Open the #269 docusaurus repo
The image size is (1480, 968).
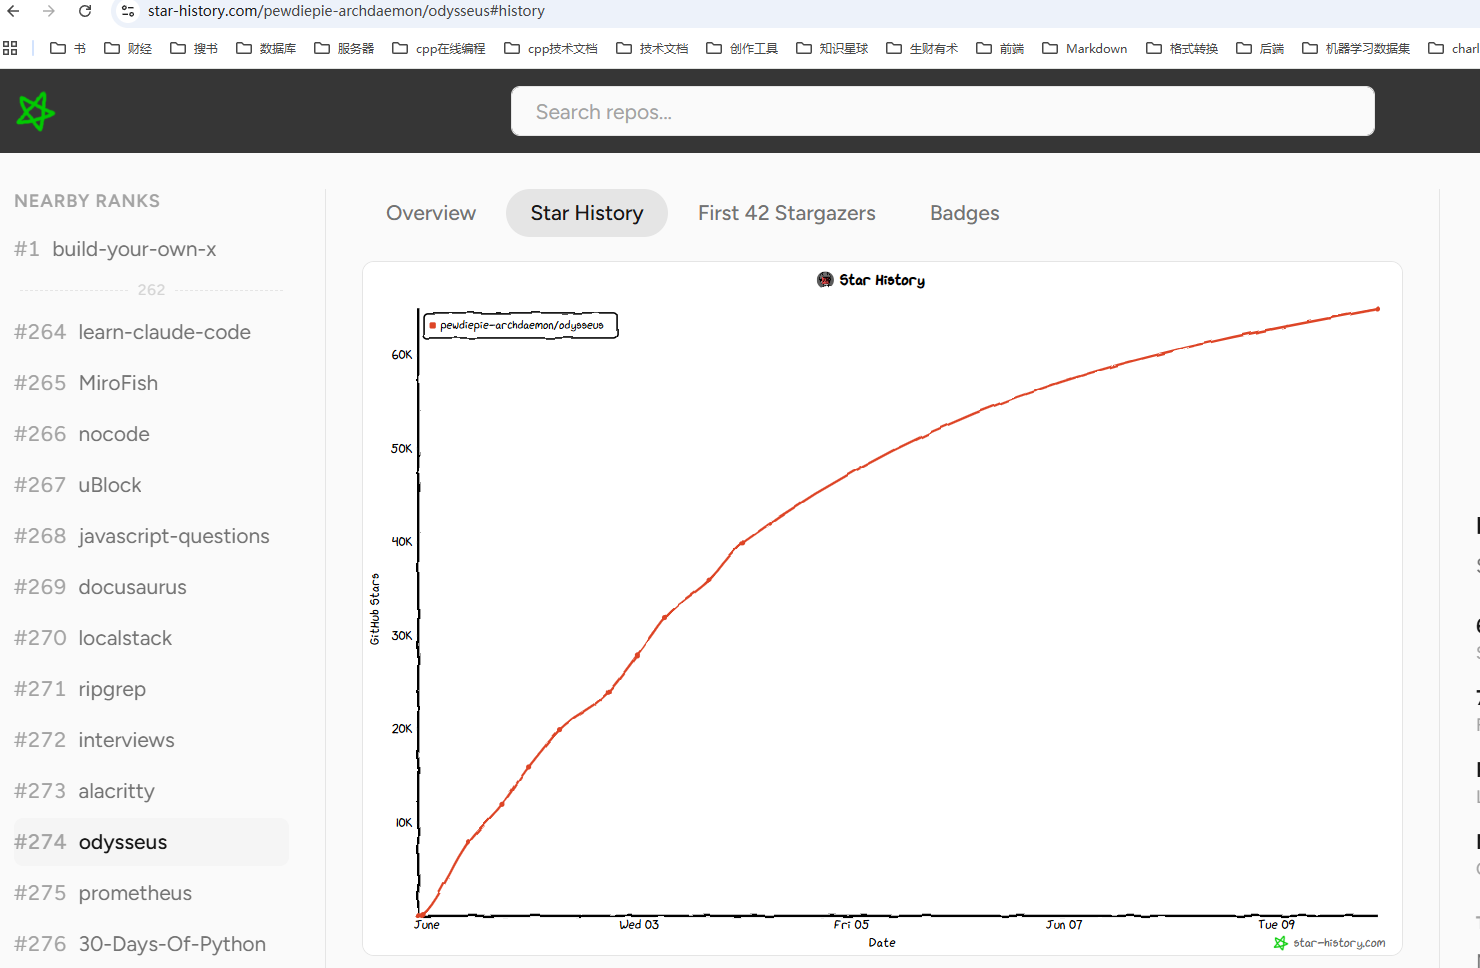[100, 587]
